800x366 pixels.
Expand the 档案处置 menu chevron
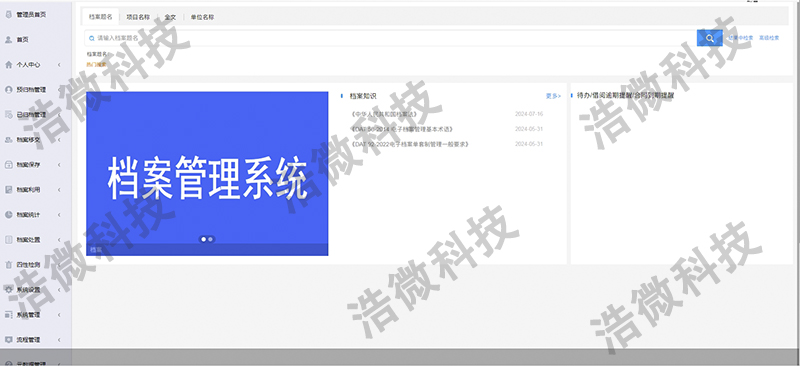(x=59, y=239)
